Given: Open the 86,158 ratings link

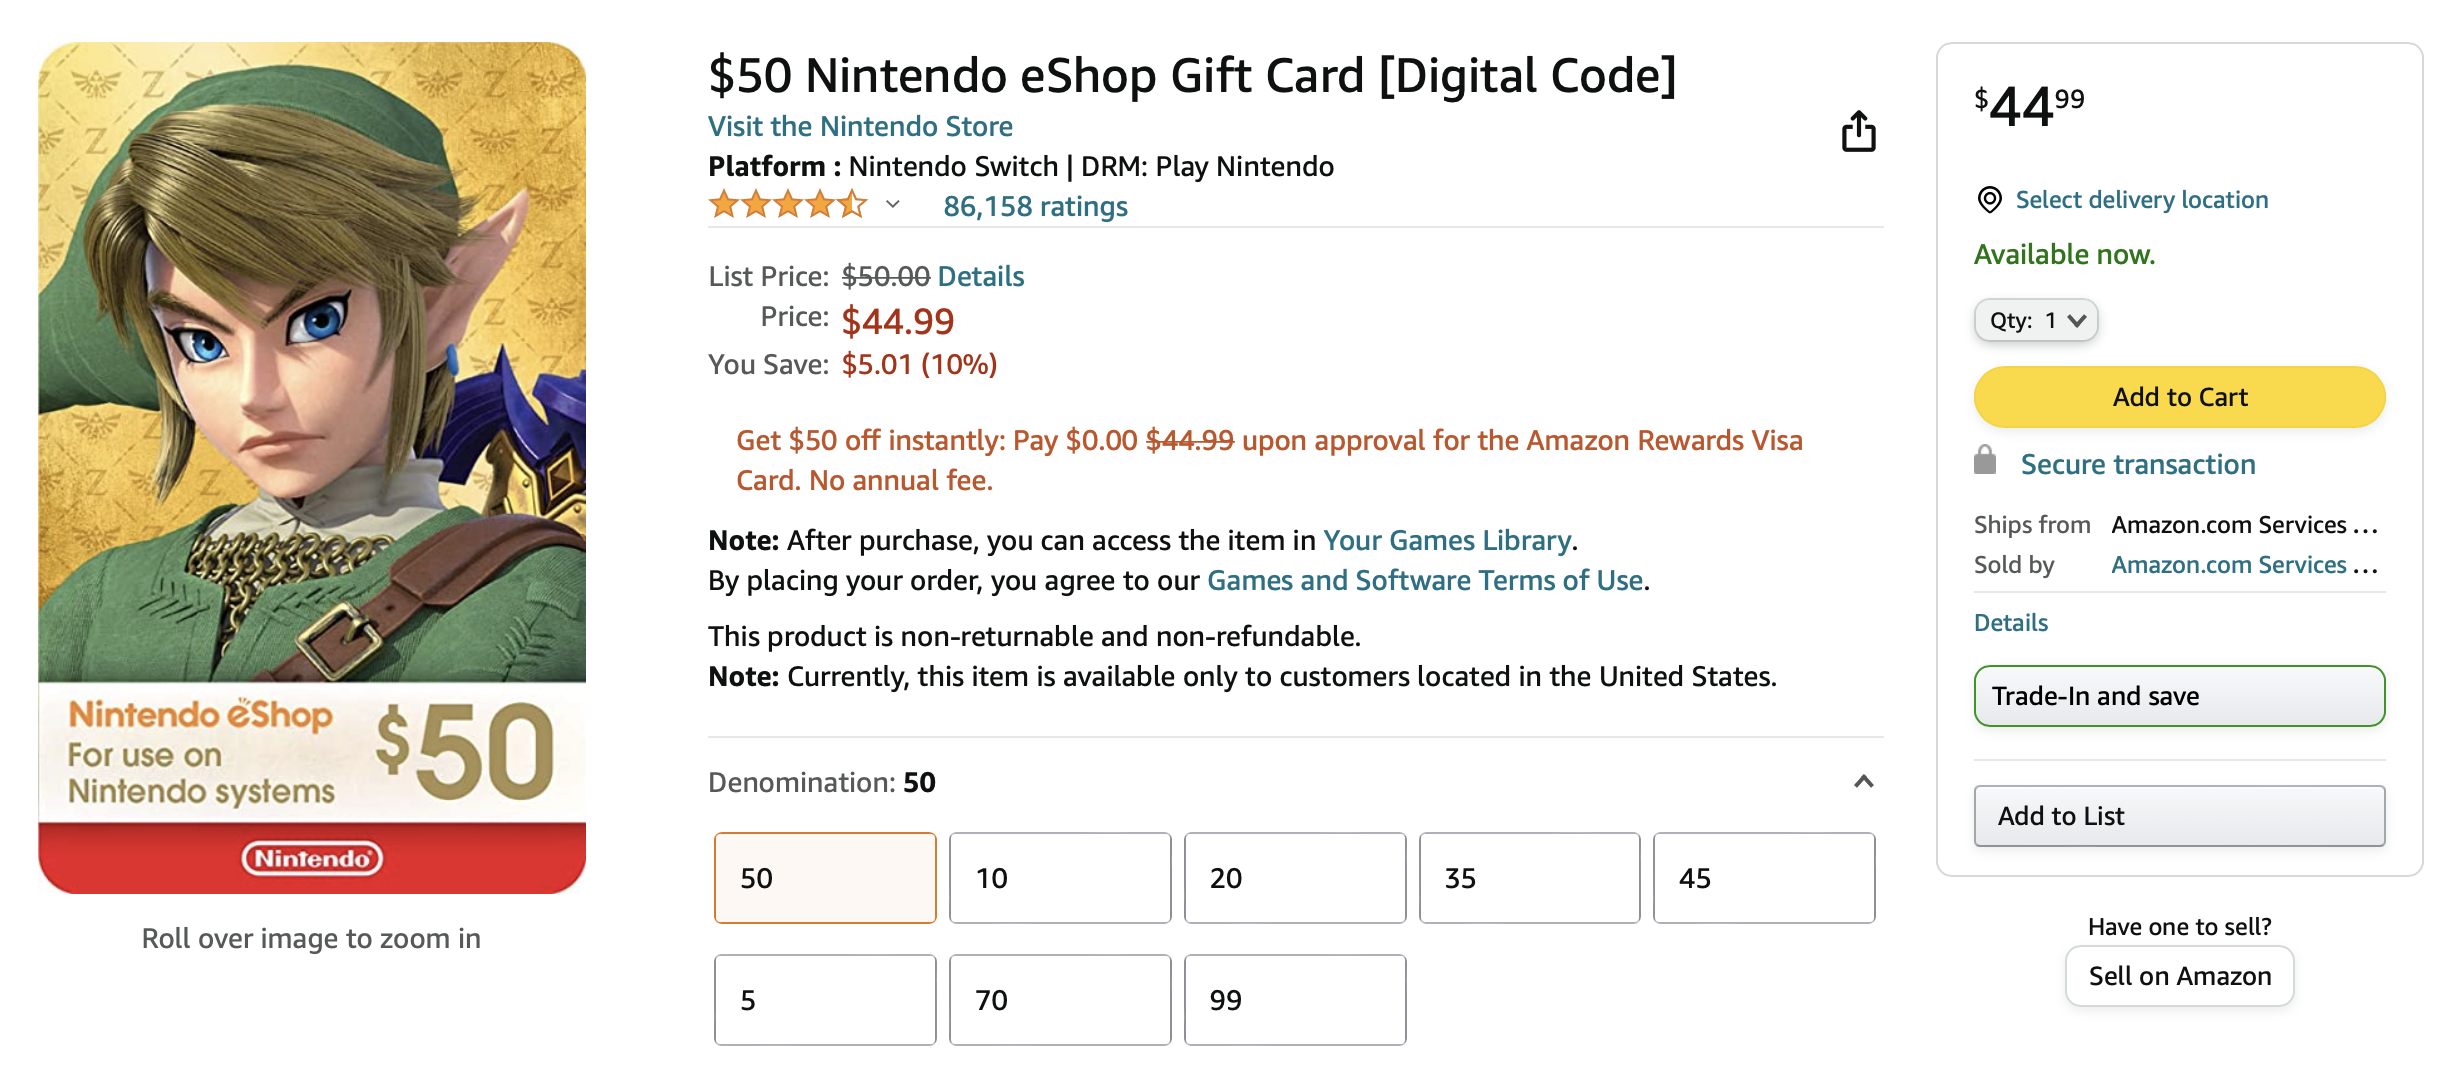Looking at the screenshot, I should [1035, 206].
